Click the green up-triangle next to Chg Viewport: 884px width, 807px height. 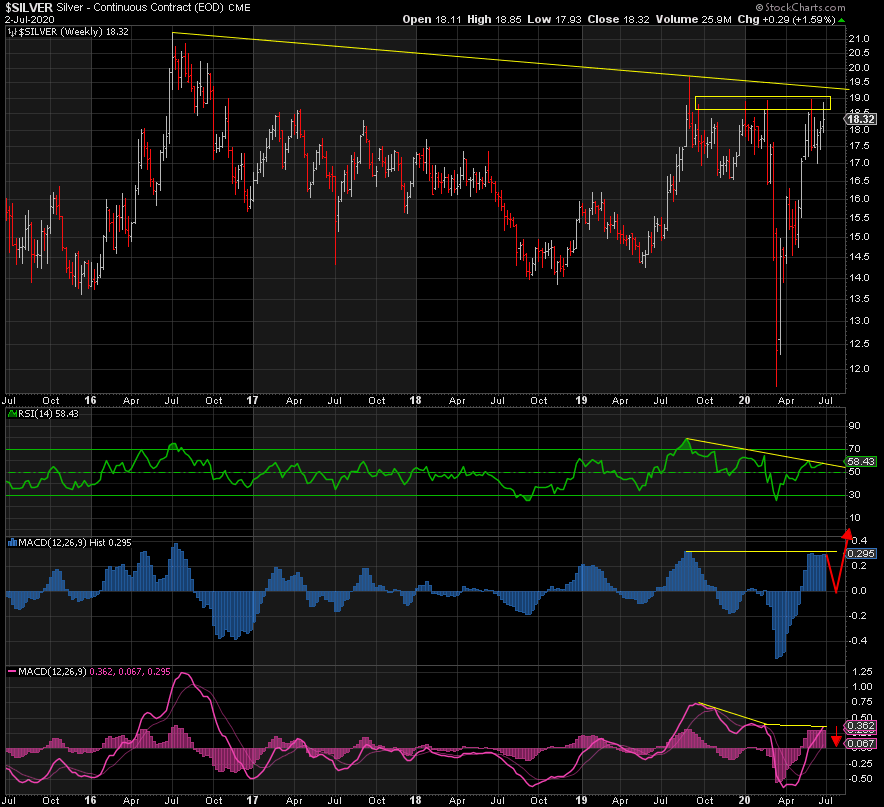click(840, 20)
